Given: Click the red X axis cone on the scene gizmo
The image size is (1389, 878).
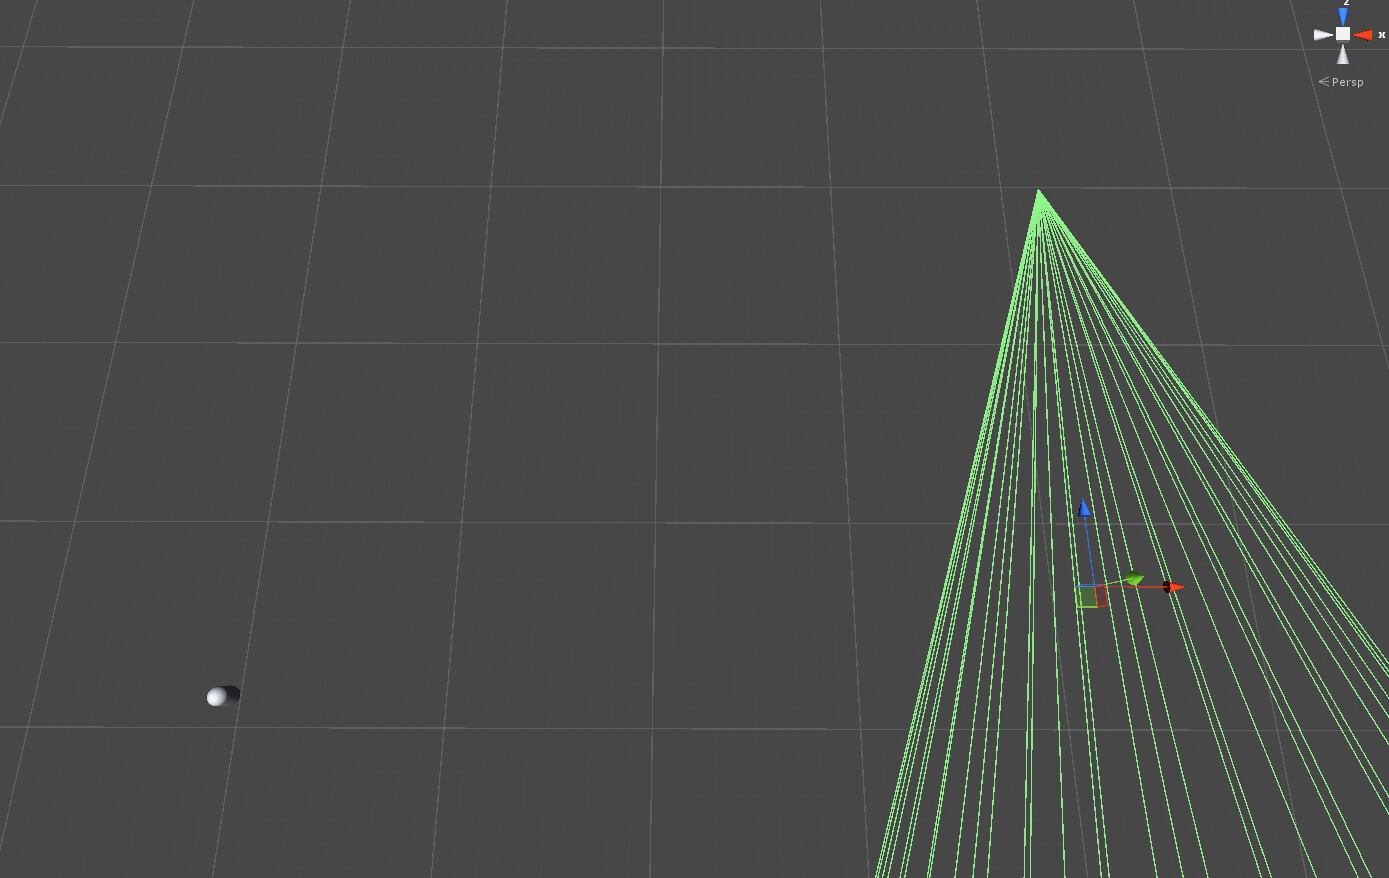Looking at the screenshot, I should tap(1363, 34).
